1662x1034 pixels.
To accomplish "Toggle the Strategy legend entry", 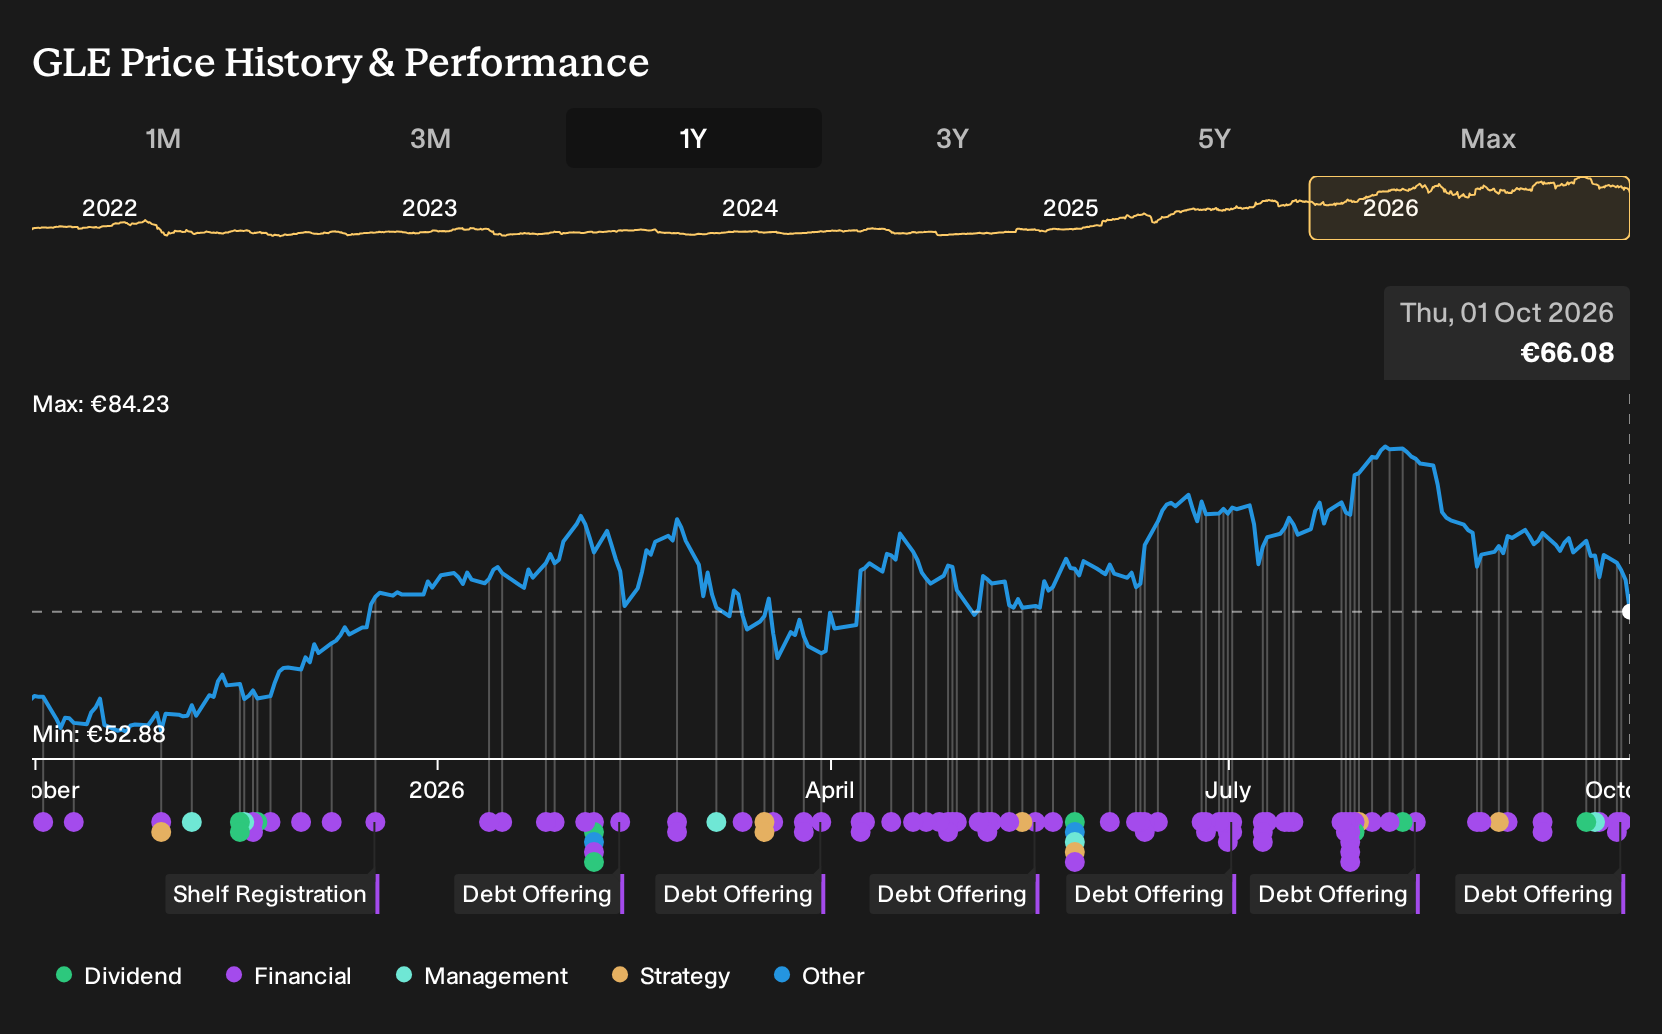I will tap(671, 976).
